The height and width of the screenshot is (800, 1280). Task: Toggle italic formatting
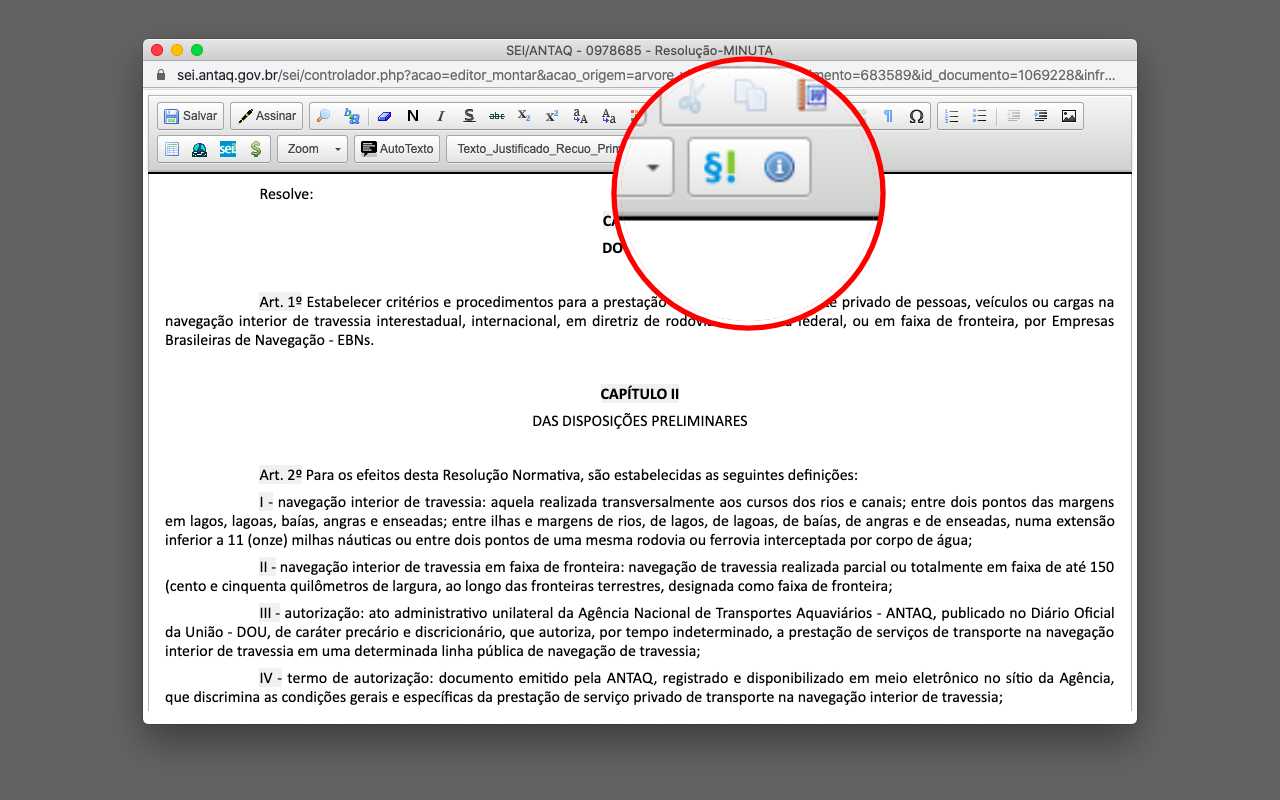tap(440, 116)
